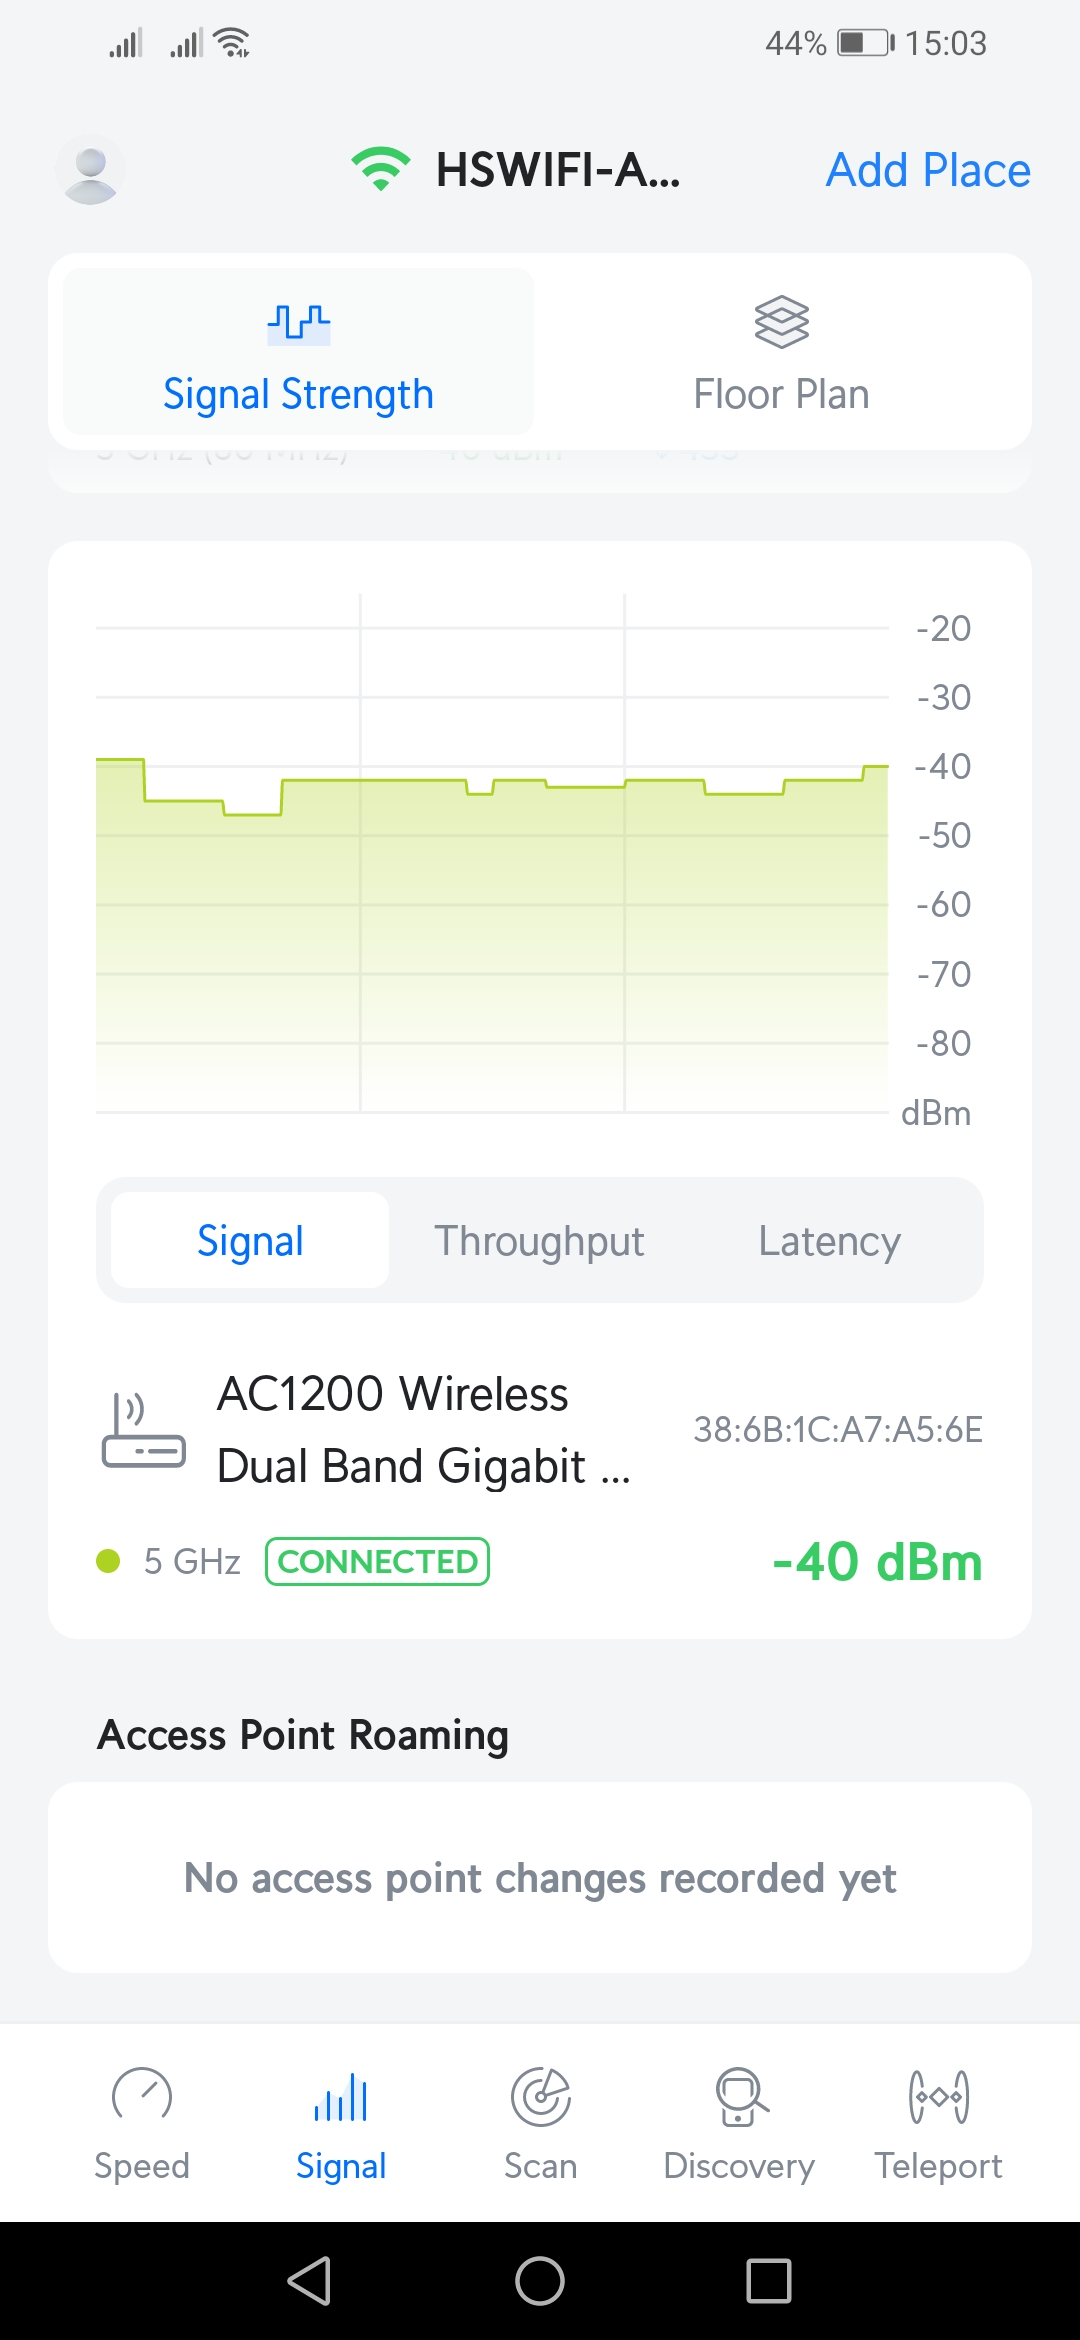Open the Discovery devices icon
The height and width of the screenshot is (2340, 1080).
(x=740, y=2097)
